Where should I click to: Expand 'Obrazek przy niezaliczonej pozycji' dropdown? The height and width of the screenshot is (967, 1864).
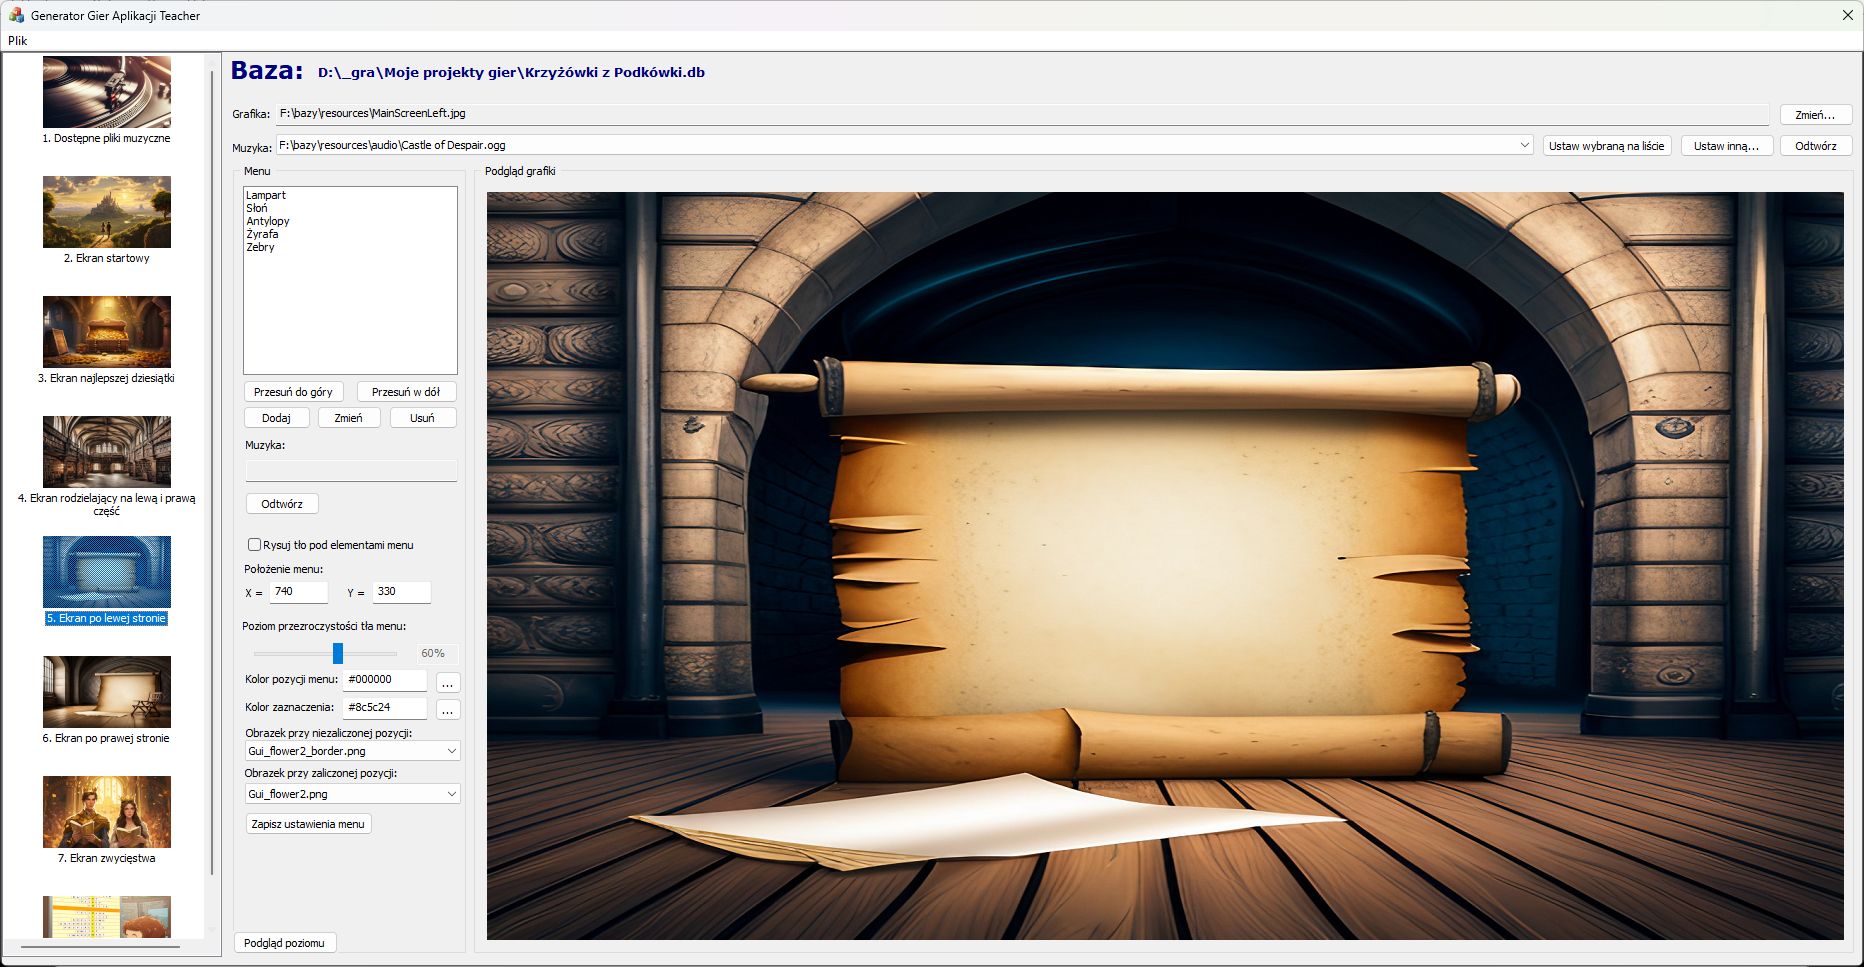pyautogui.click(x=451, y=751)
